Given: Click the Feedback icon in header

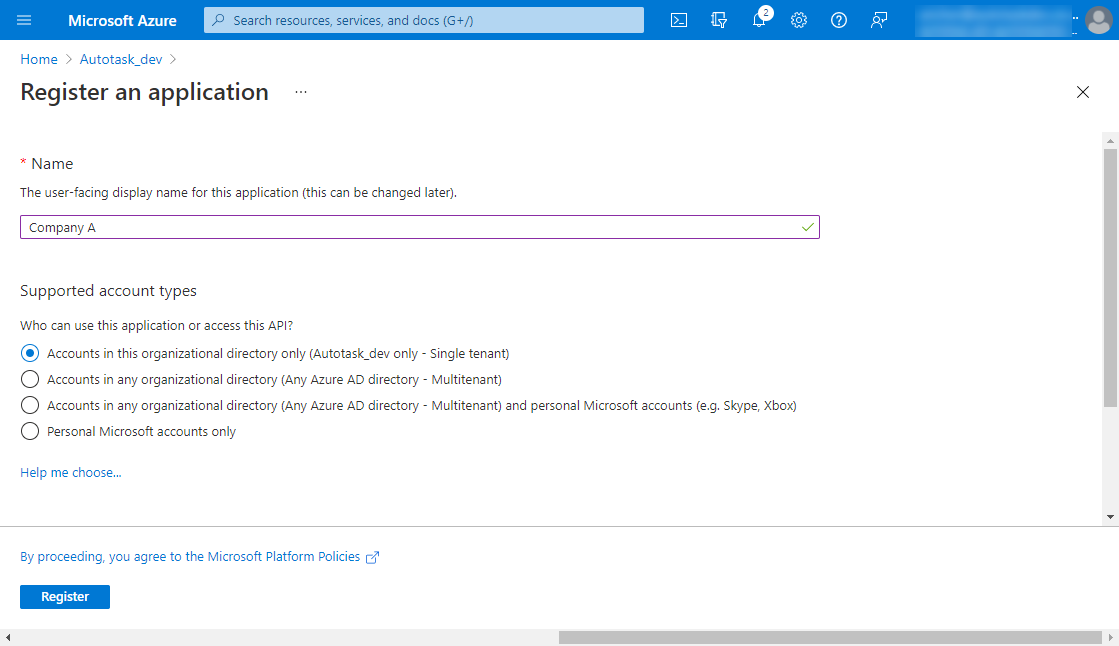Looking at the screenshot, I should point(879,20).
